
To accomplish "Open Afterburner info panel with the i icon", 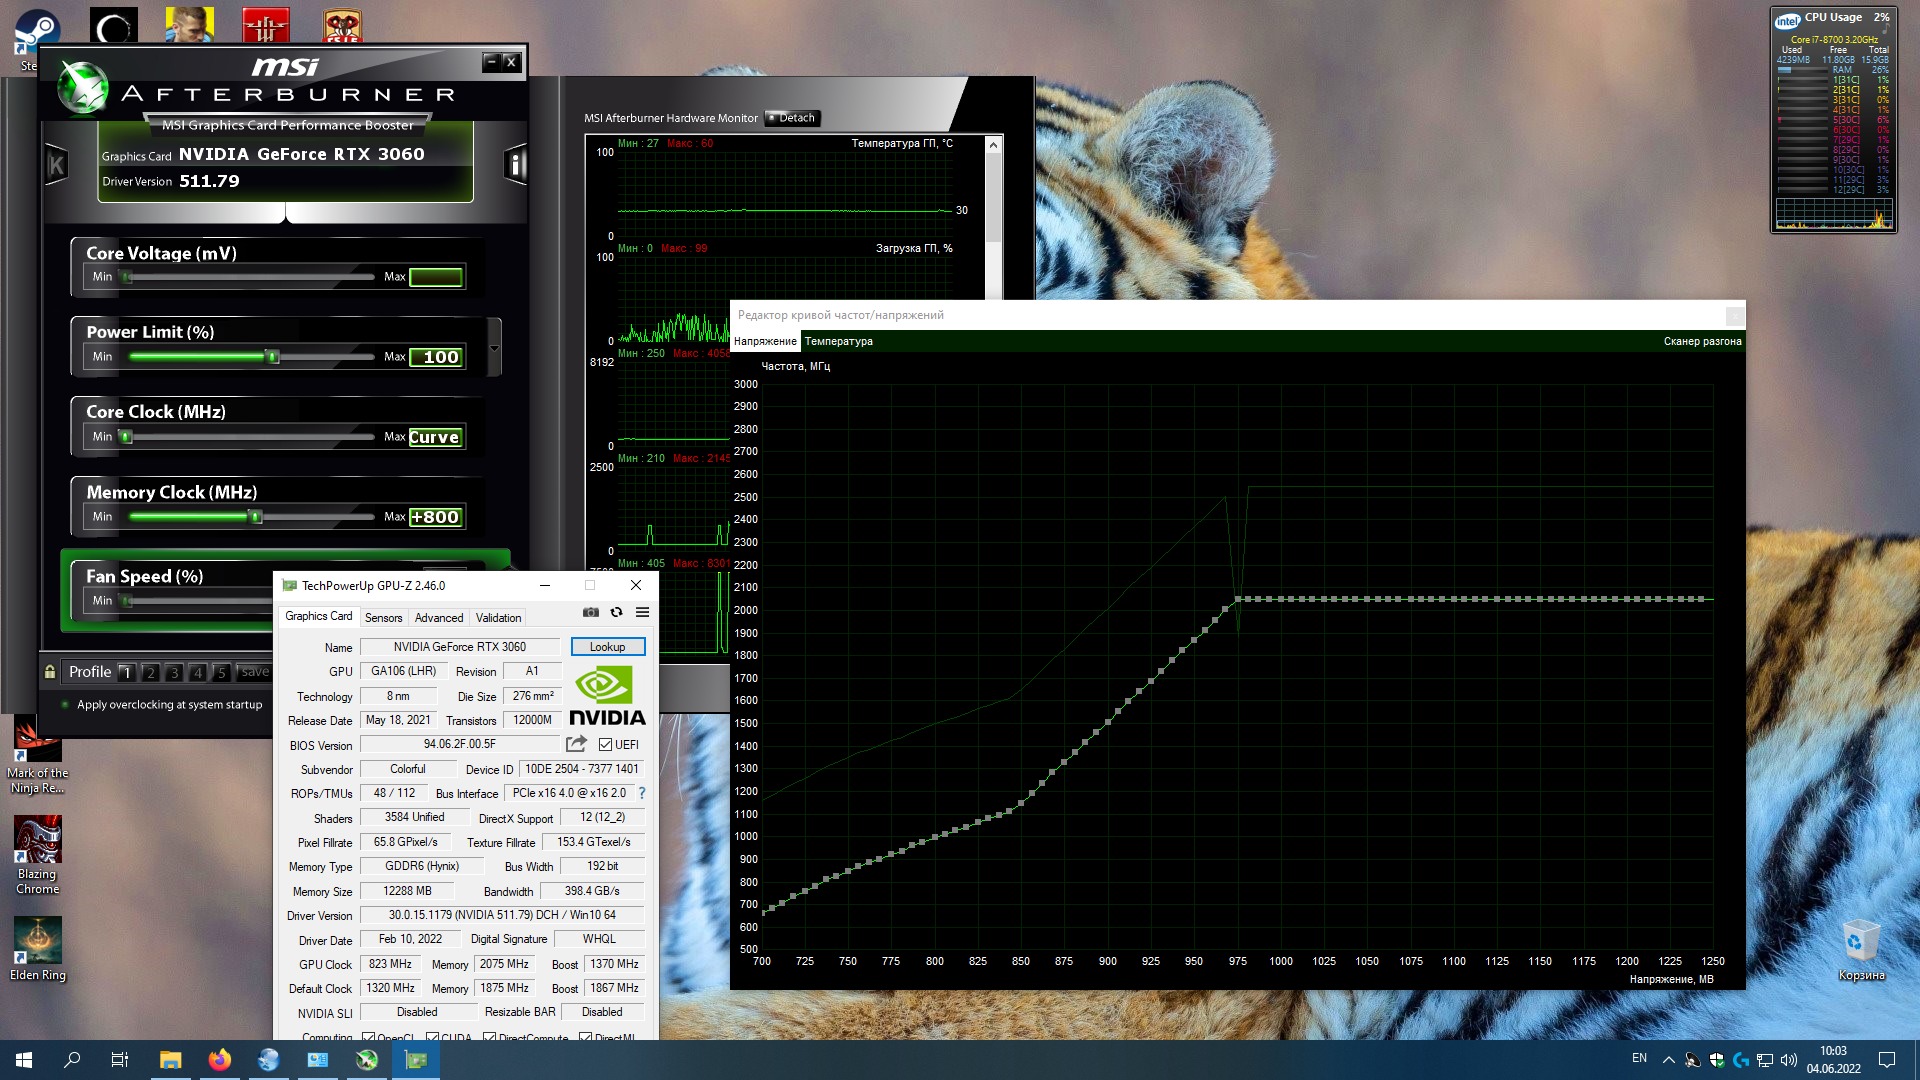I will coord(515,163).
